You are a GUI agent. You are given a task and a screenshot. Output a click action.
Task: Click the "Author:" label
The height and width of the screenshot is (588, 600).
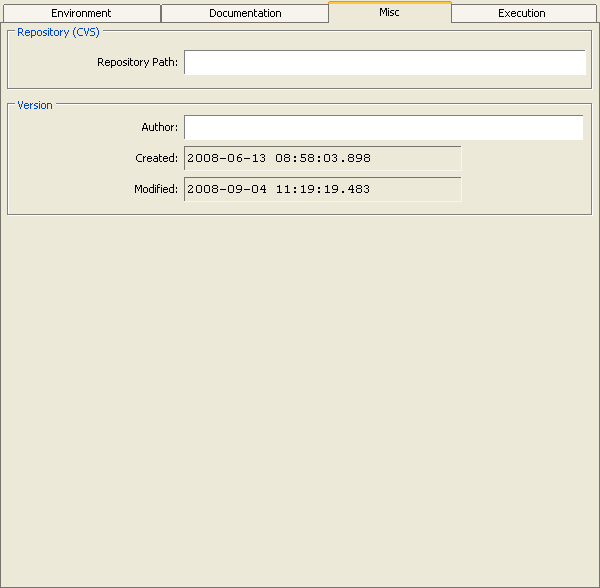pos(159,128)
